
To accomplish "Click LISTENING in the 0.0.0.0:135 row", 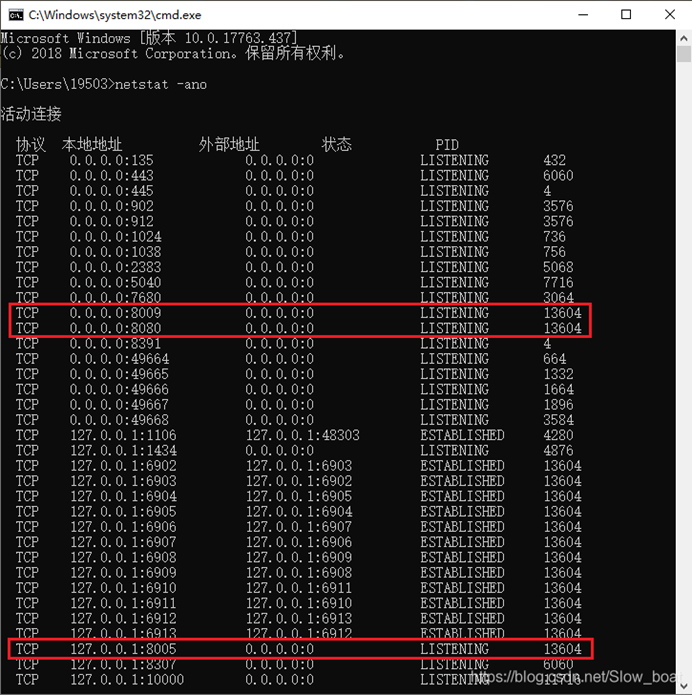I will pos(455,160).
